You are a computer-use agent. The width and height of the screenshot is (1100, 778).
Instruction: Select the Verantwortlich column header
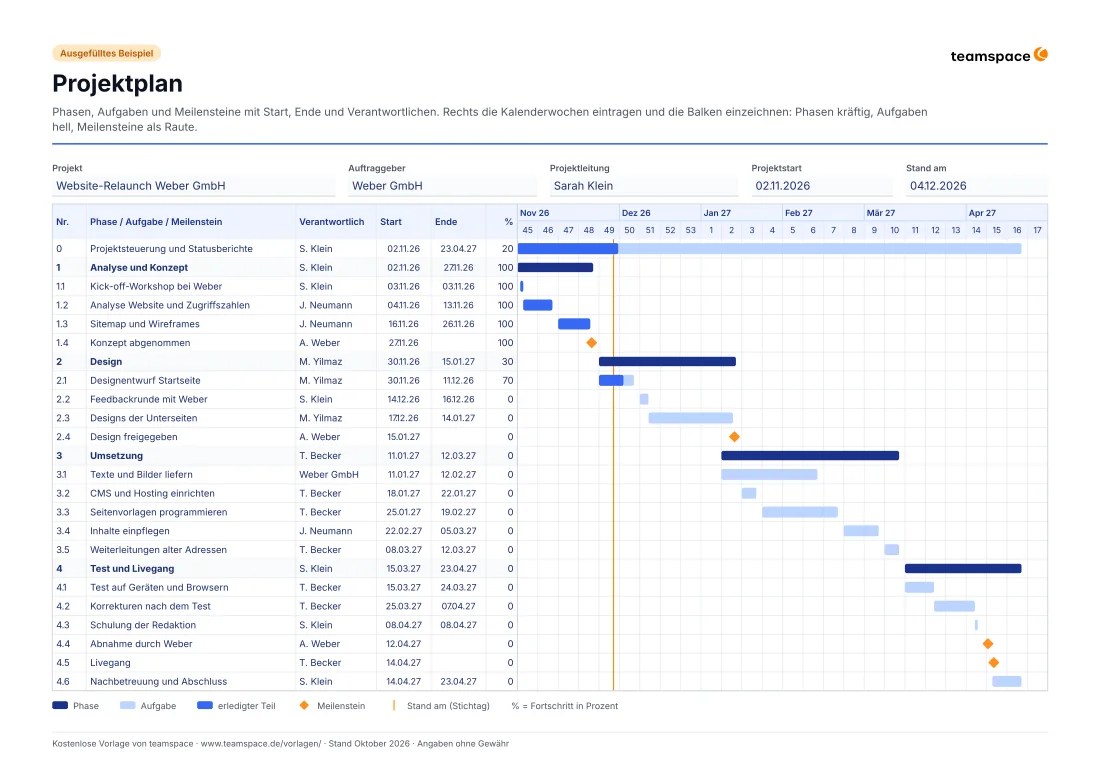click(x=332, y=222)
